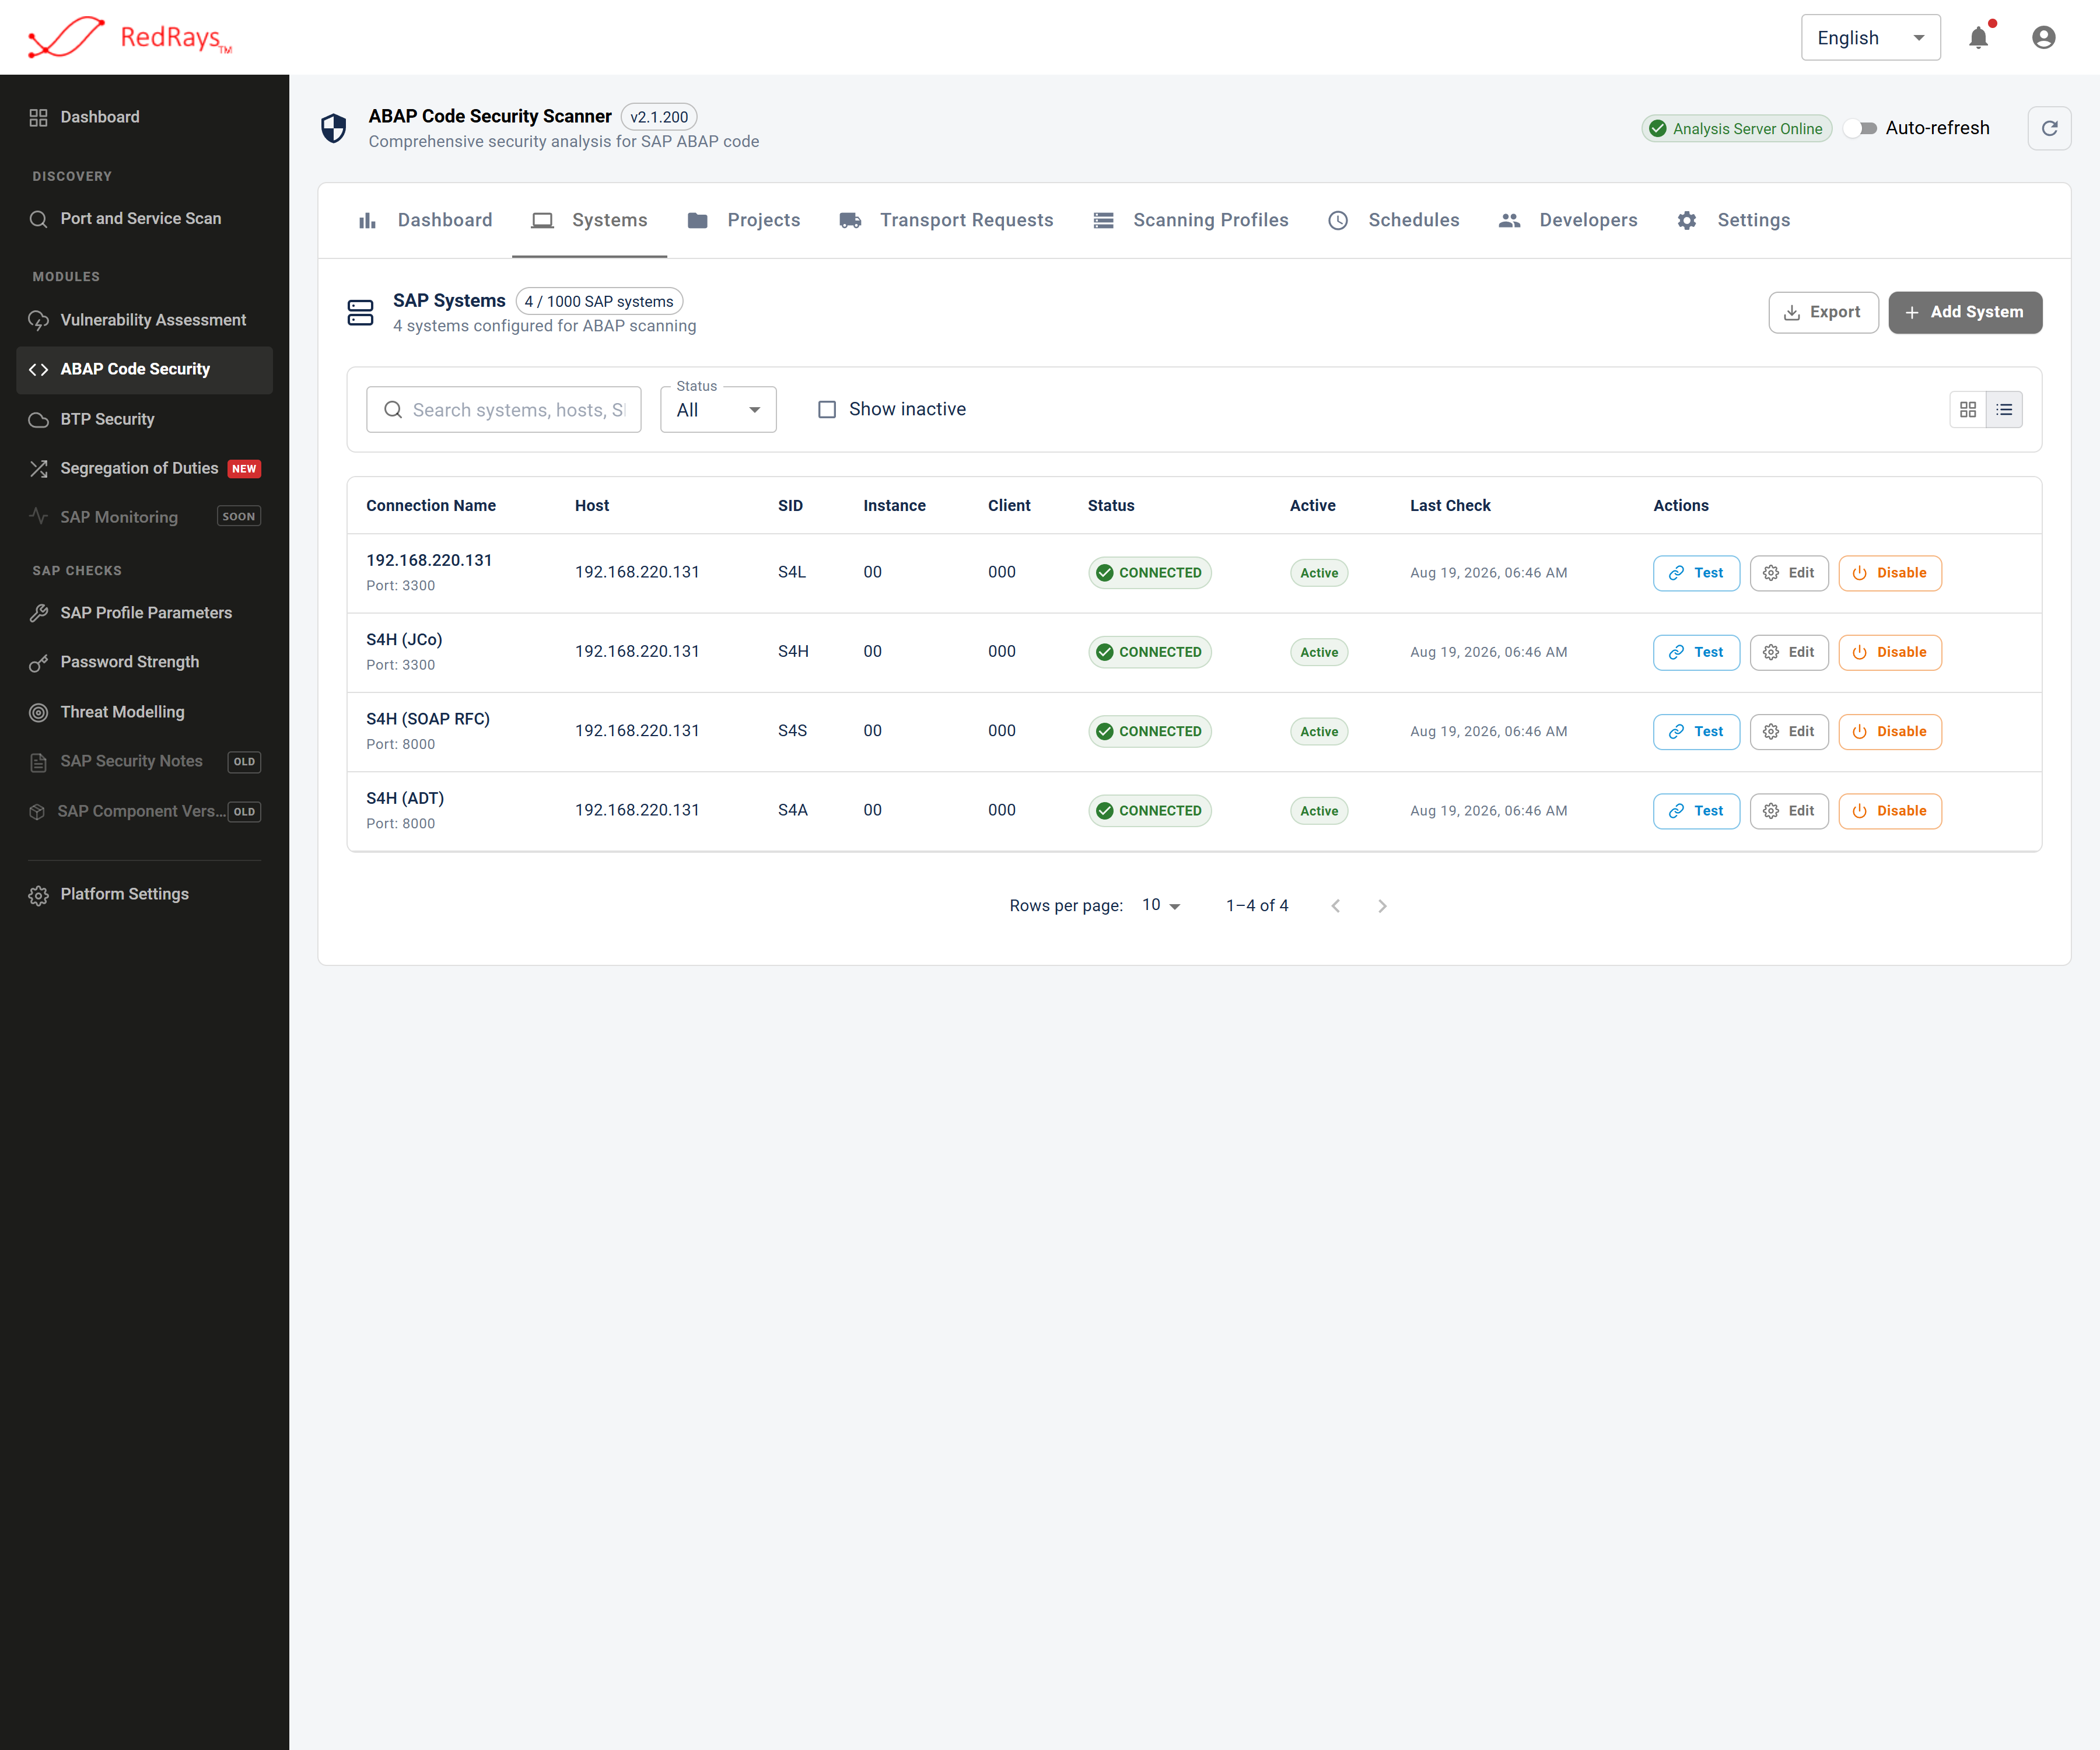Switch to list view layout
This screenshot has width=2100, height=1750.
(2004, 409)
